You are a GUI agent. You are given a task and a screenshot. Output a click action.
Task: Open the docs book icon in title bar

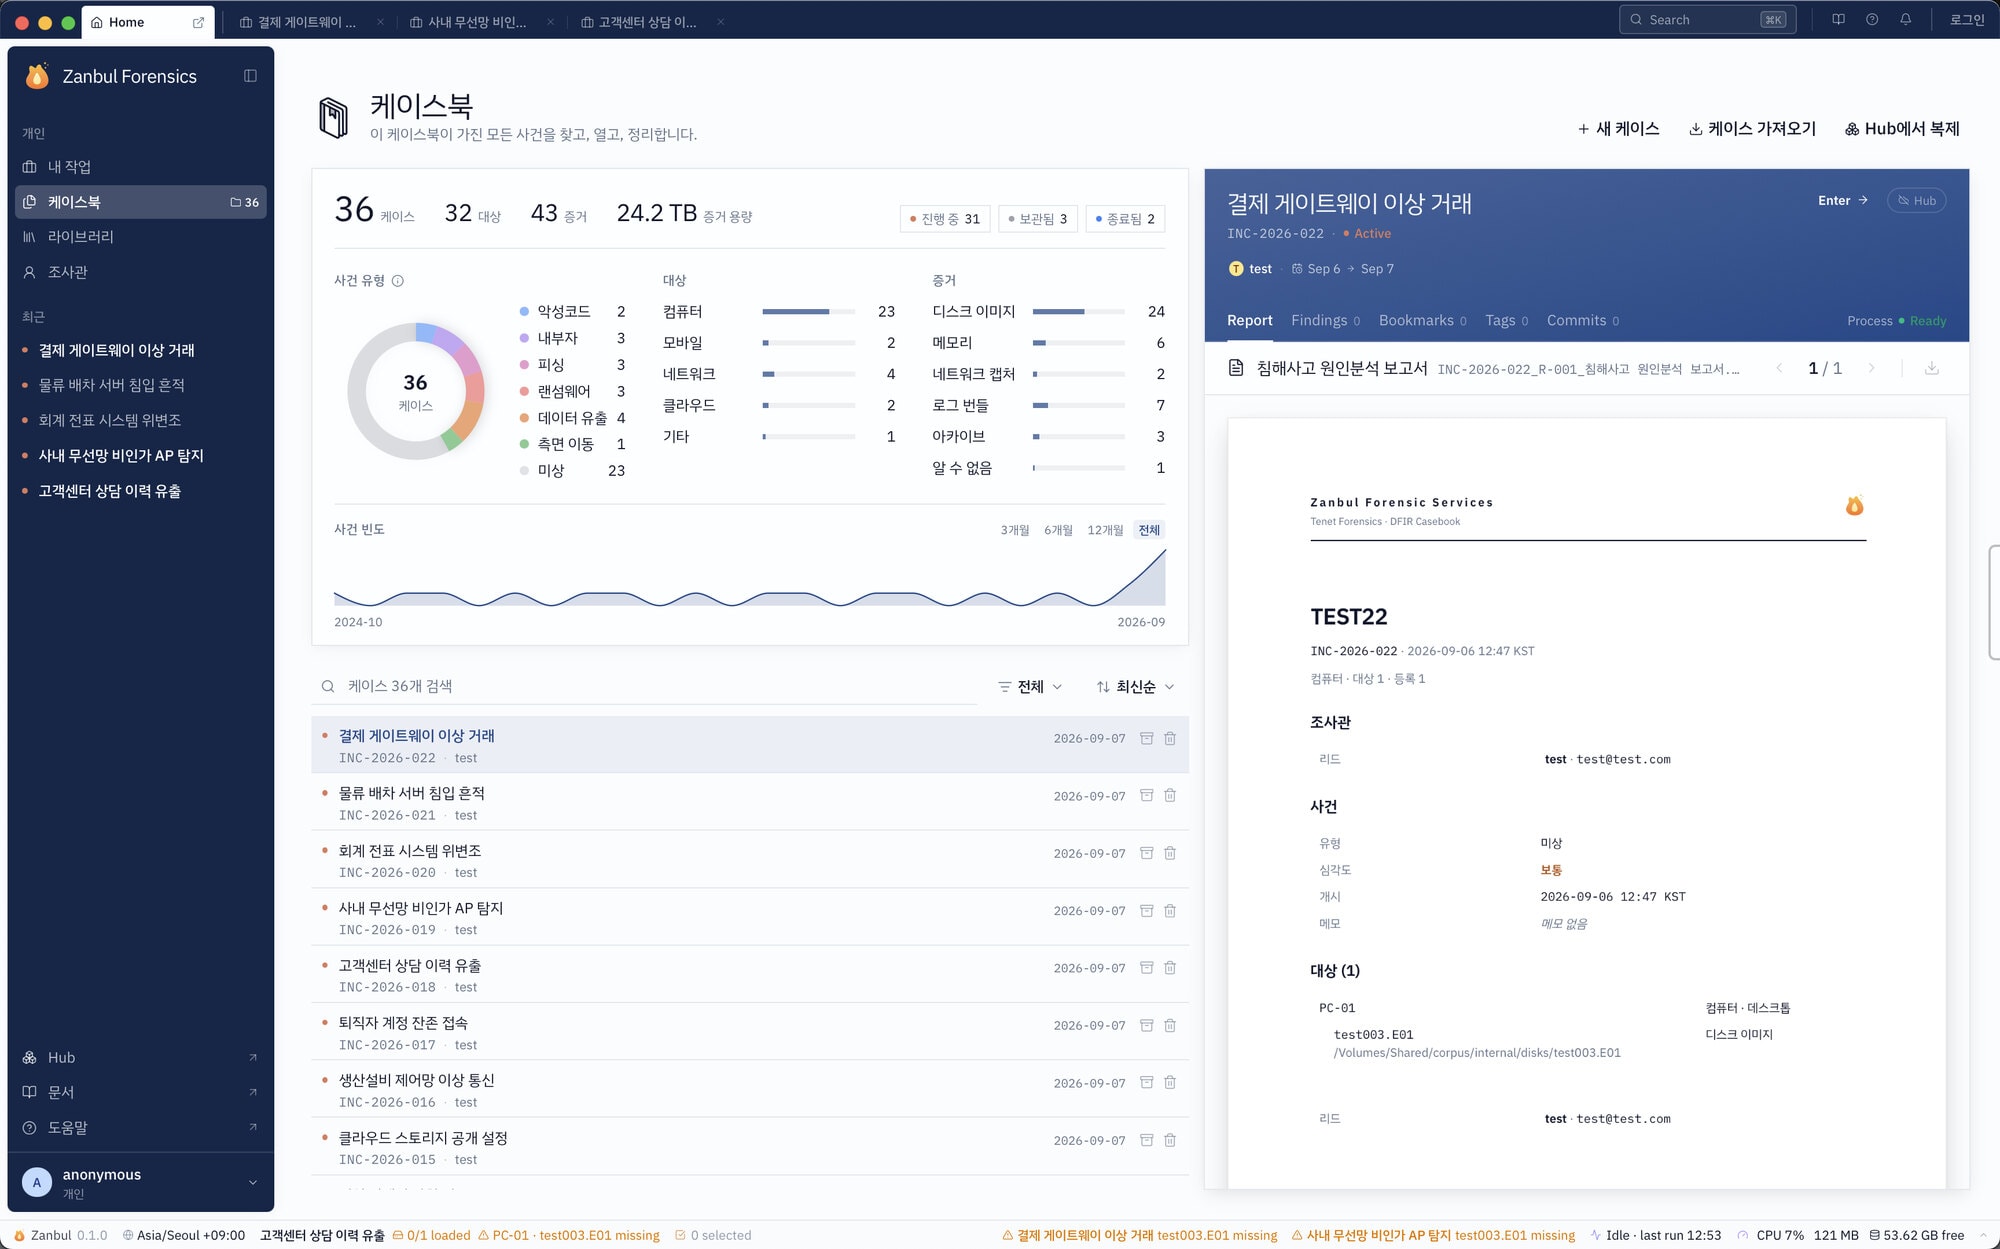point(1838,20)
